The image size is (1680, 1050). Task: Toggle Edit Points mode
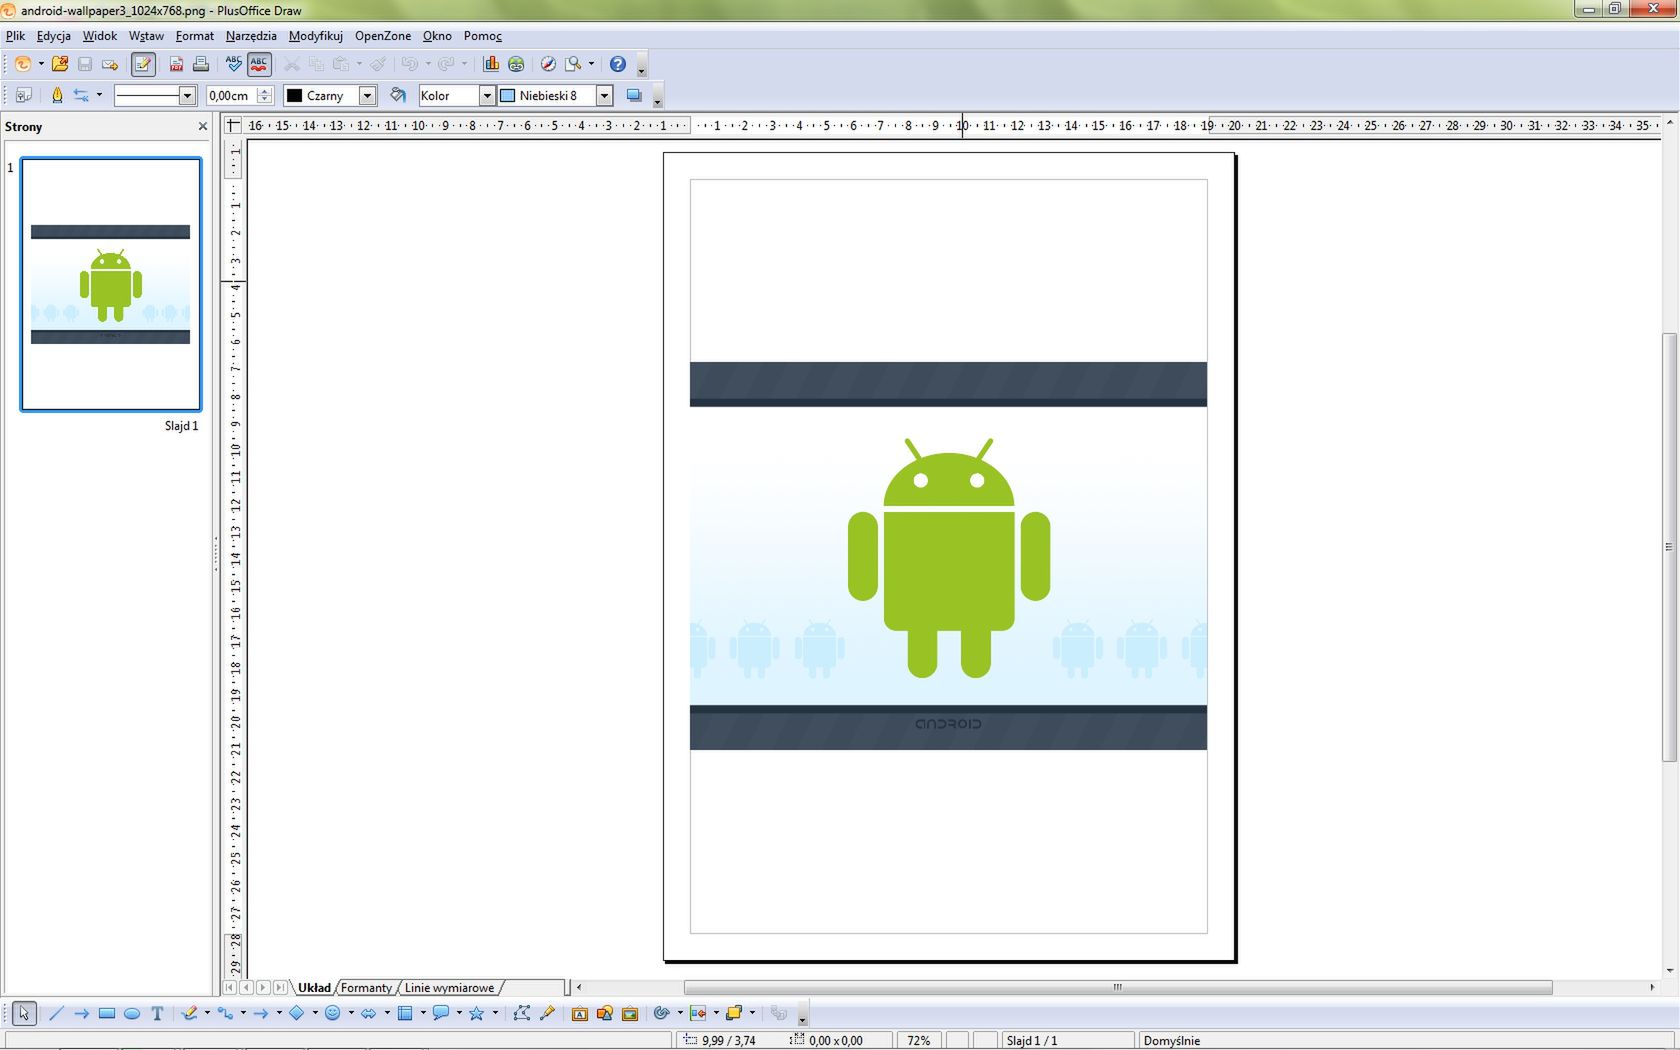[521, 1013]
